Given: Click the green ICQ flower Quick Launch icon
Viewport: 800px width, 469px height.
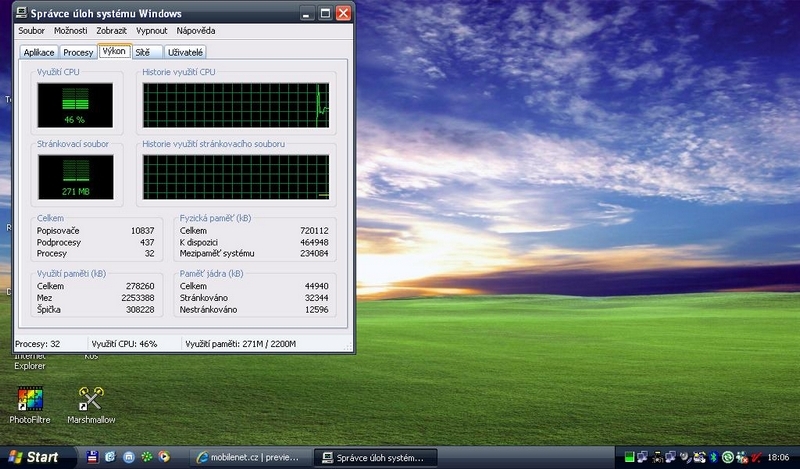Looking at the screenshot, I should coord(146,457).
